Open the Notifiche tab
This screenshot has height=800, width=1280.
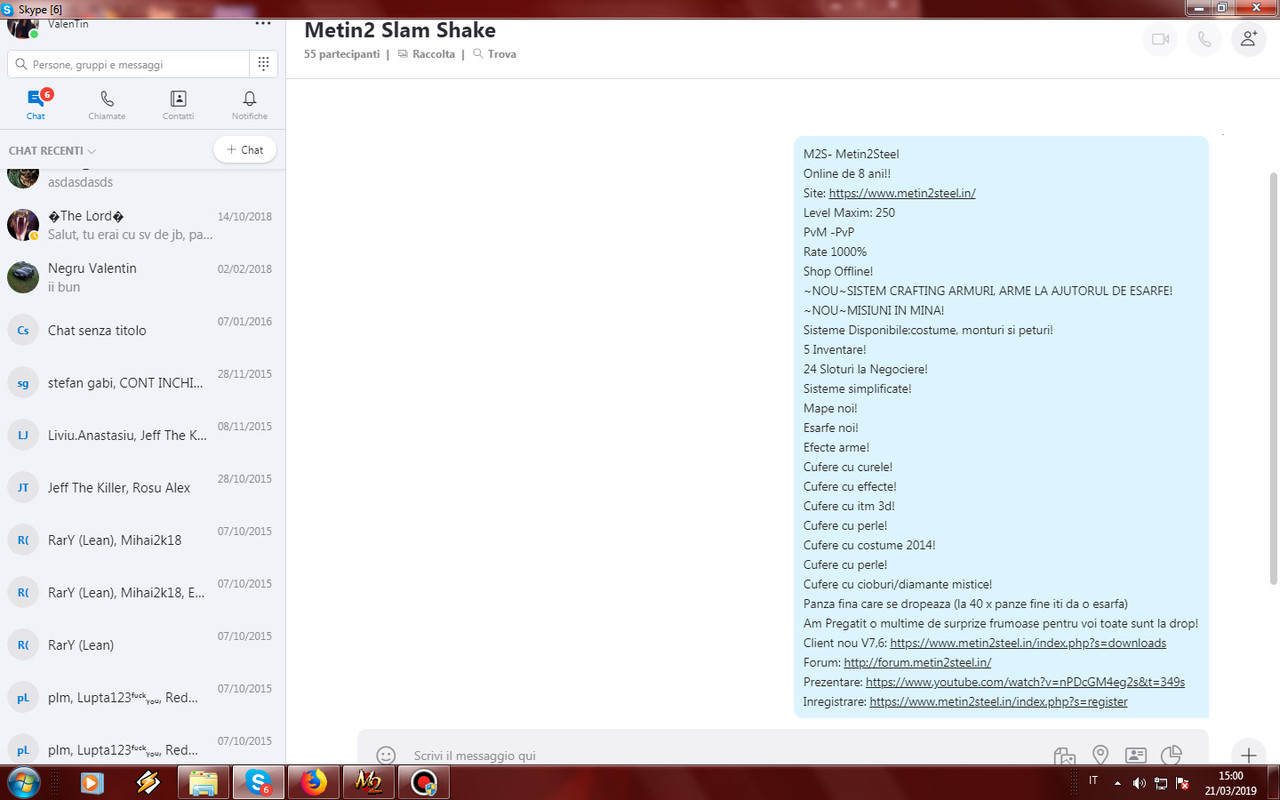(x=250, y=105)
